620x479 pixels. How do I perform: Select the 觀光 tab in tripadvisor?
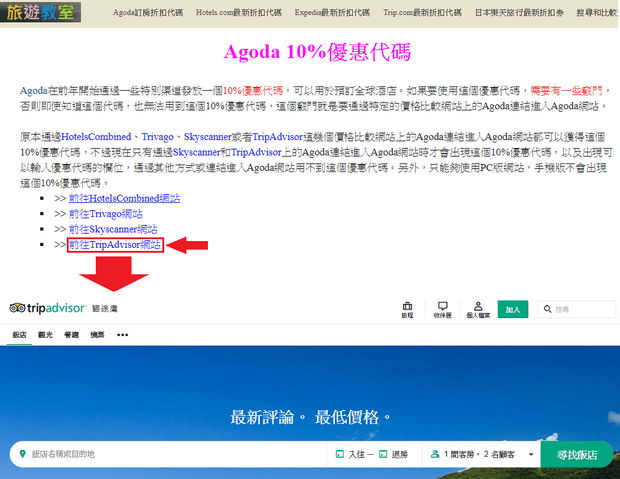pyautogui.click(x=45, y=335)
